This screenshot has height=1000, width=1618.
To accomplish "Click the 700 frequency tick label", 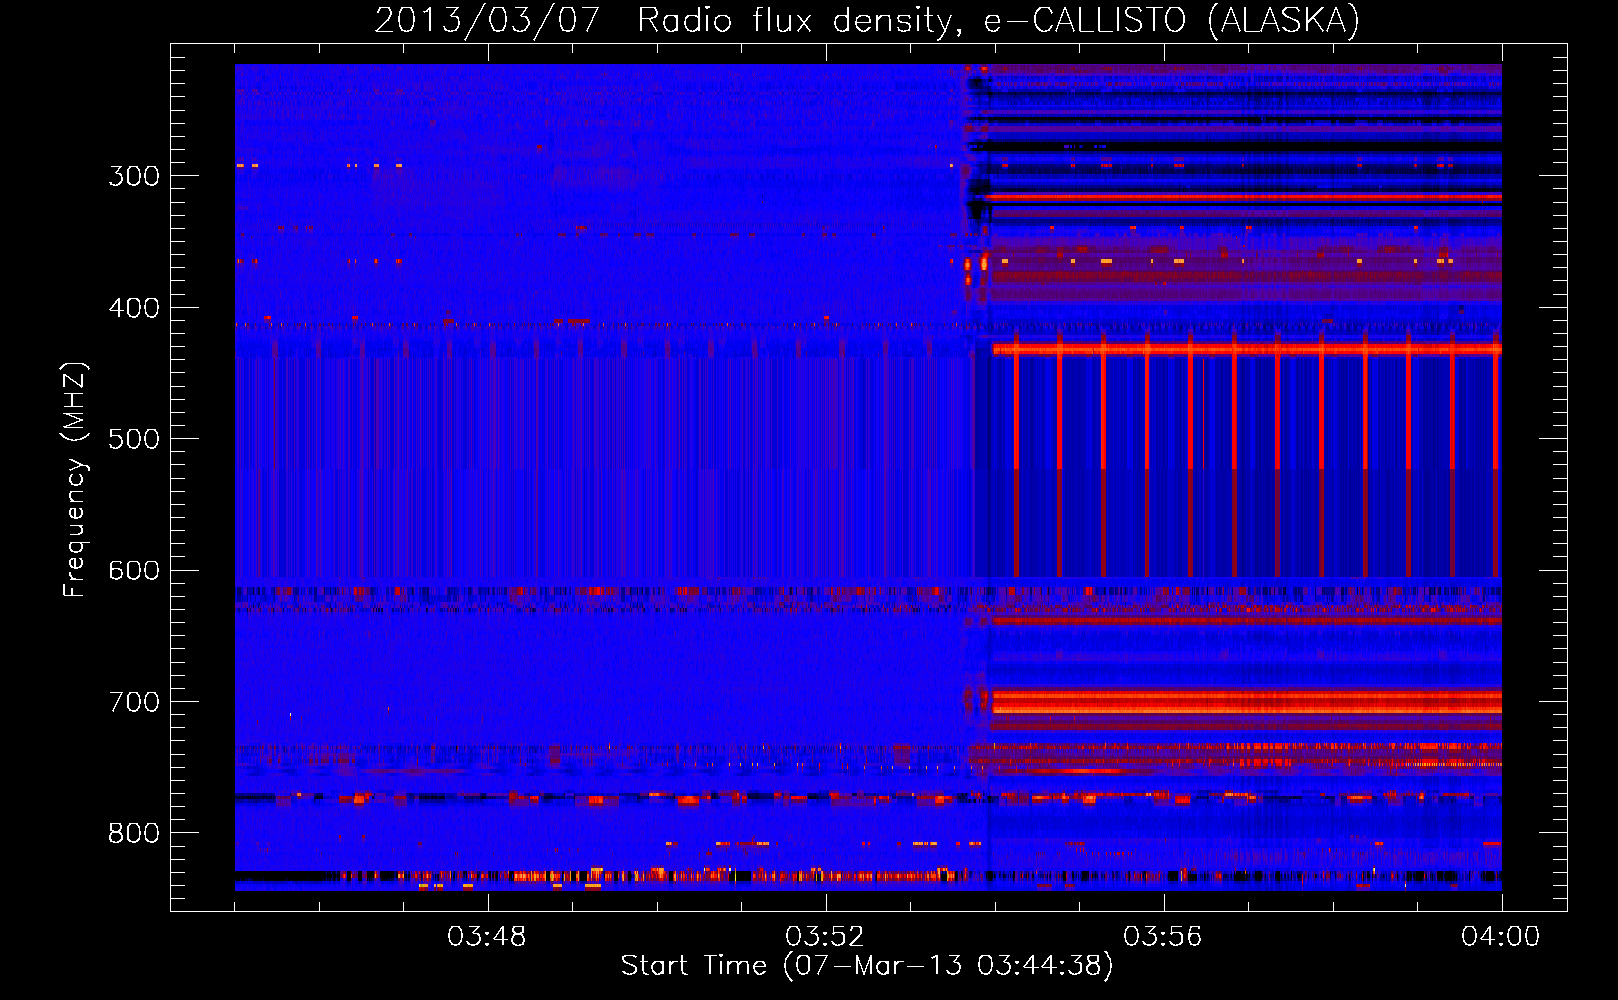I will pos(134,702).
